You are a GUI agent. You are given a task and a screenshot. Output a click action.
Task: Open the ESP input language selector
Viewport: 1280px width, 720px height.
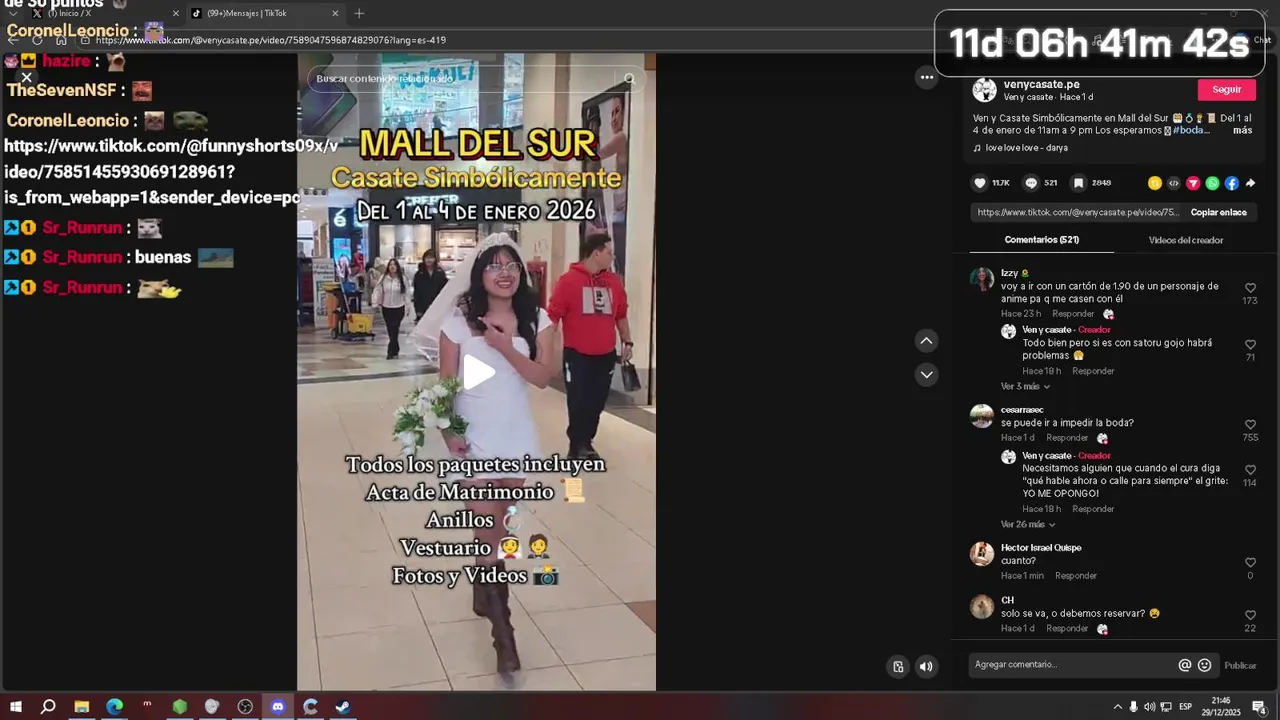click(1185, 707)
